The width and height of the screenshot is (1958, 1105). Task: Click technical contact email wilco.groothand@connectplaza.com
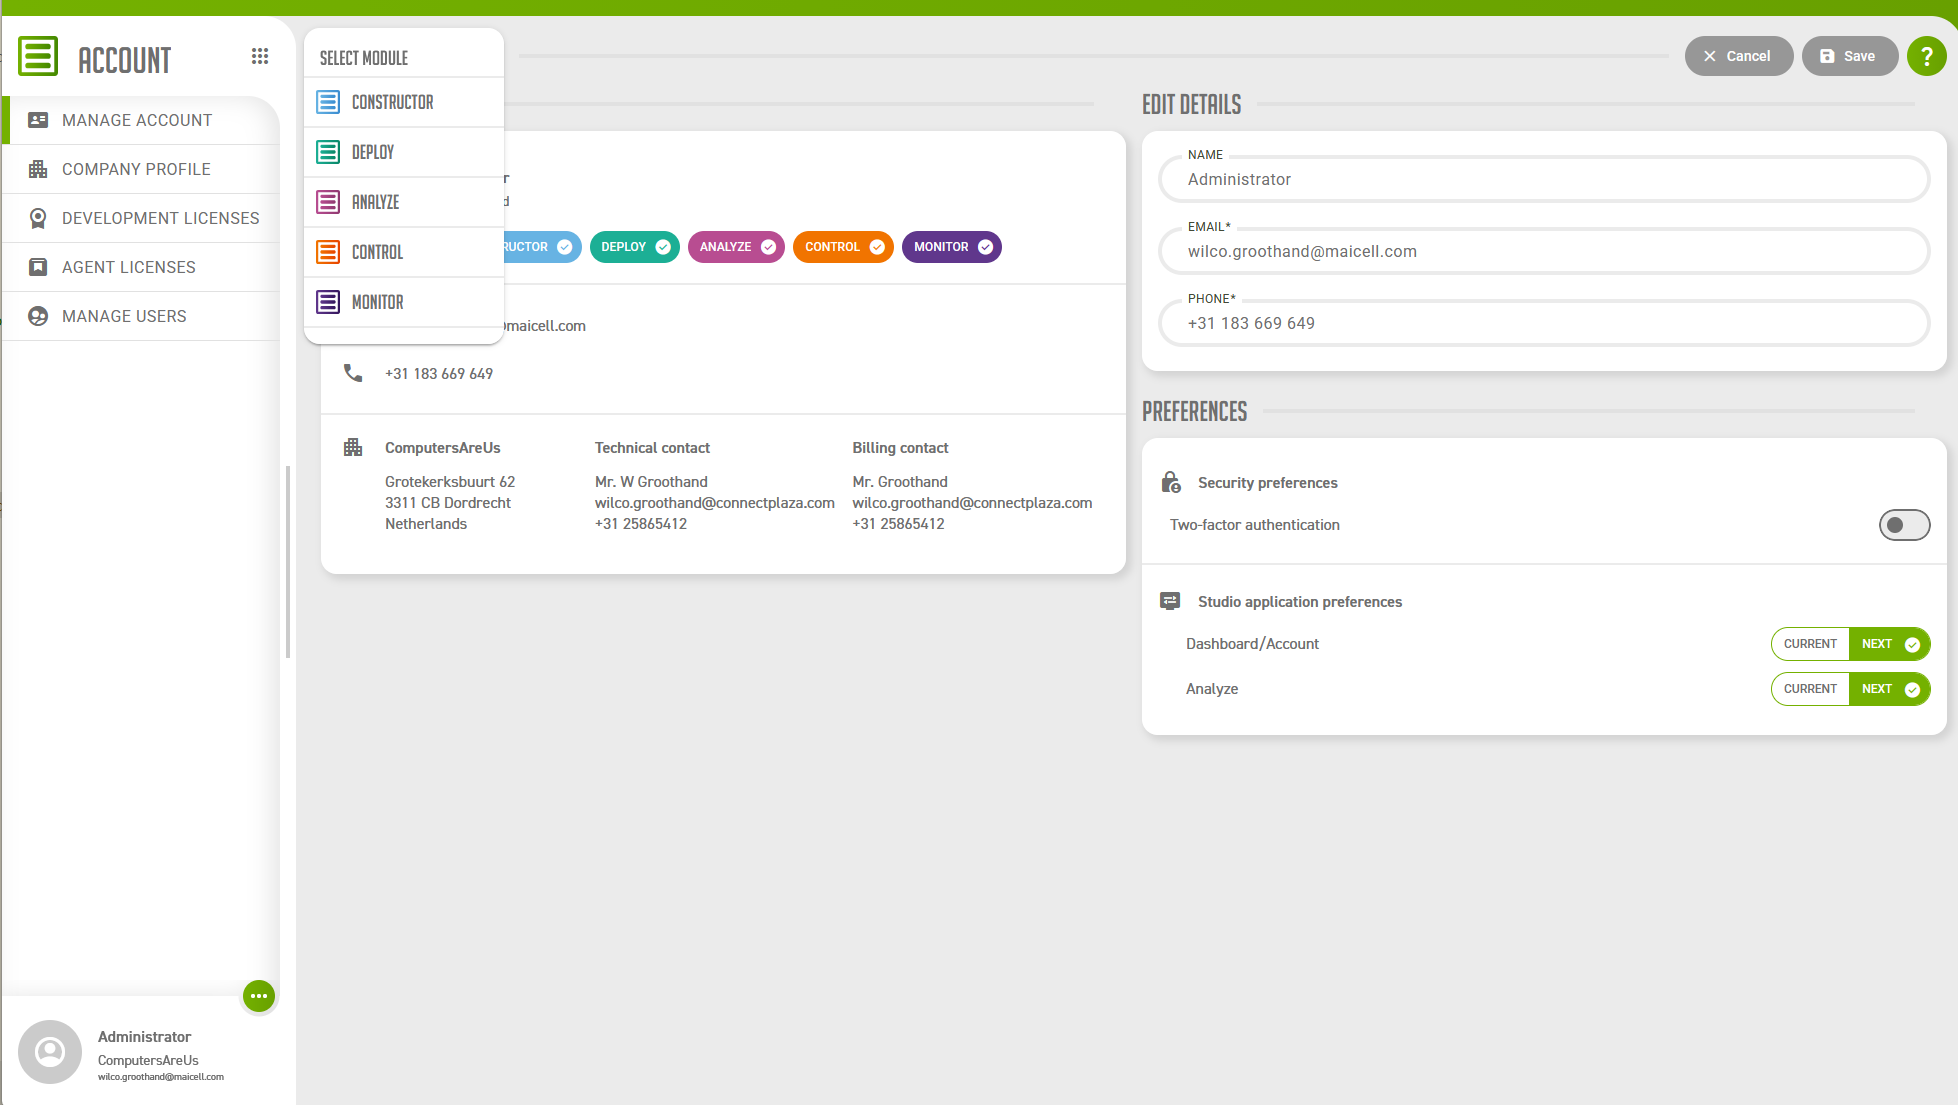tap(714, 503)
